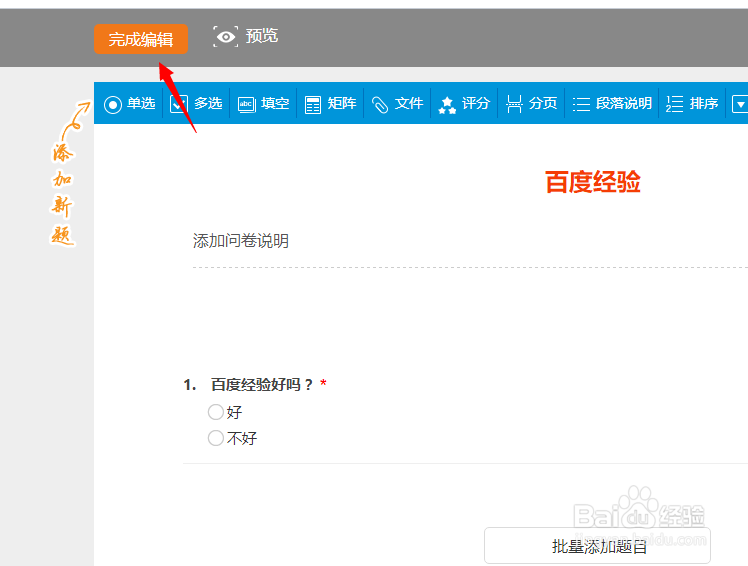The width and height of the screenshot is (748, 566).
Task: Select the 好 radio option
Action: (216, 412)
